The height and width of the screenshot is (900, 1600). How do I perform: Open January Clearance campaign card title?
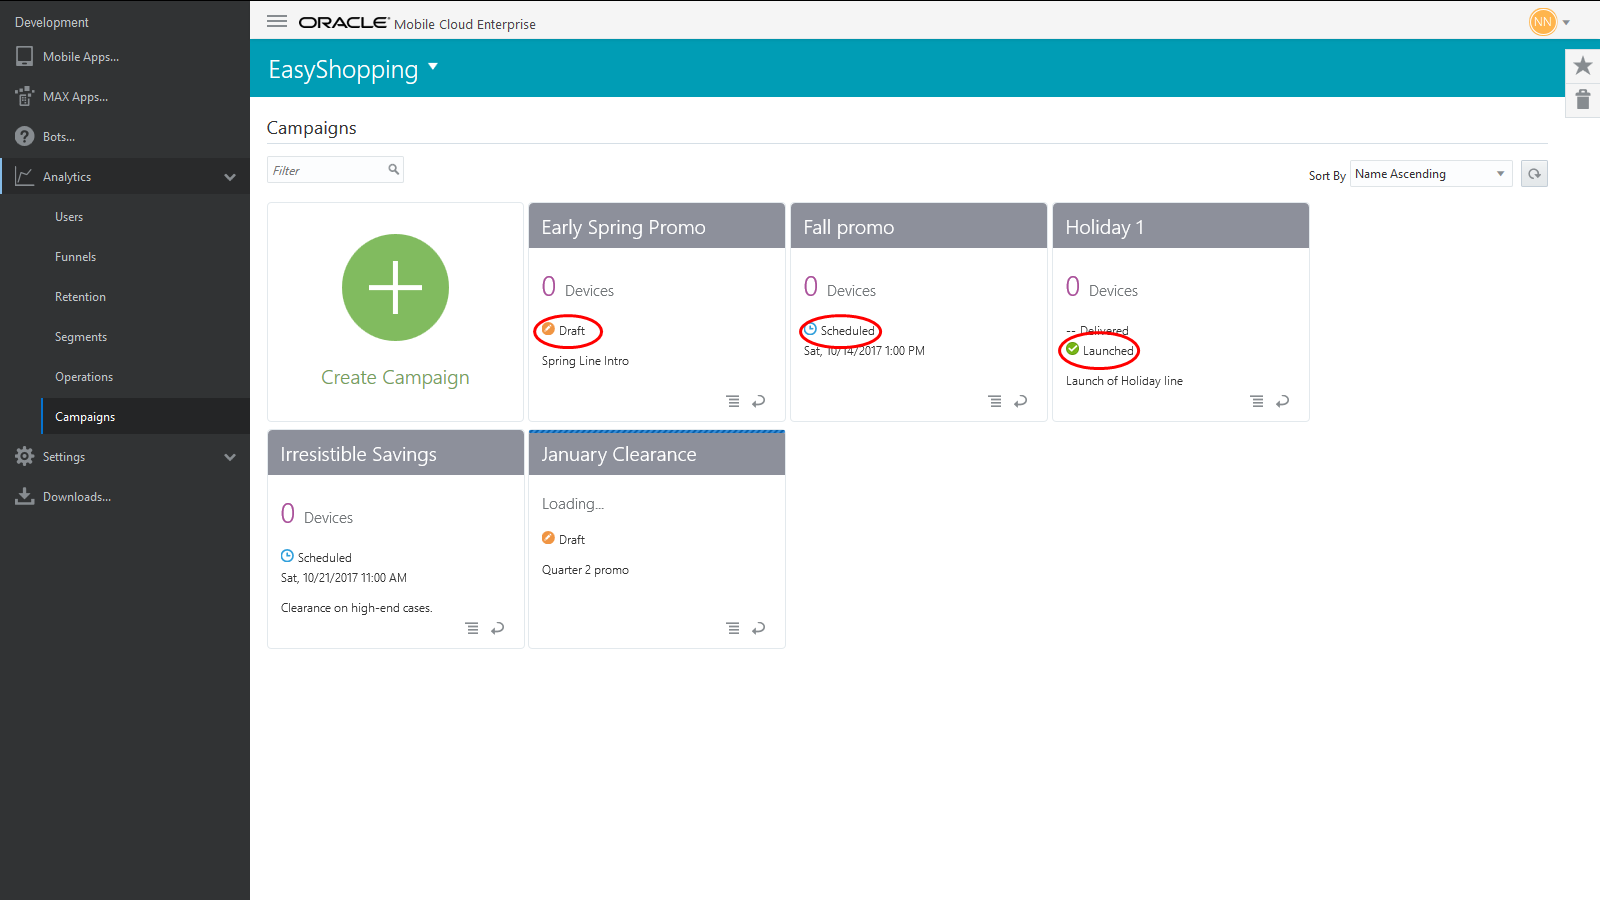(618, 454)
